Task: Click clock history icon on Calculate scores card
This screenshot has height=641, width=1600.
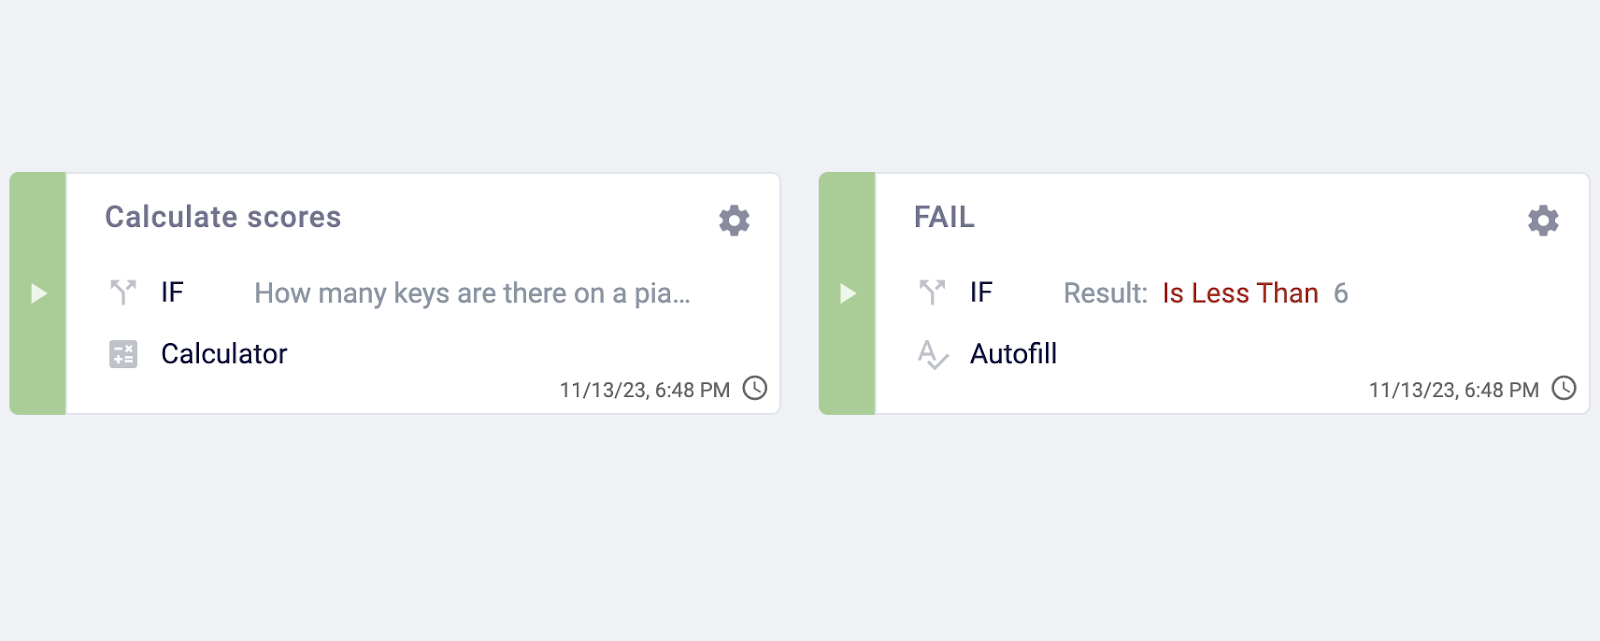Action: coord(755,388)
